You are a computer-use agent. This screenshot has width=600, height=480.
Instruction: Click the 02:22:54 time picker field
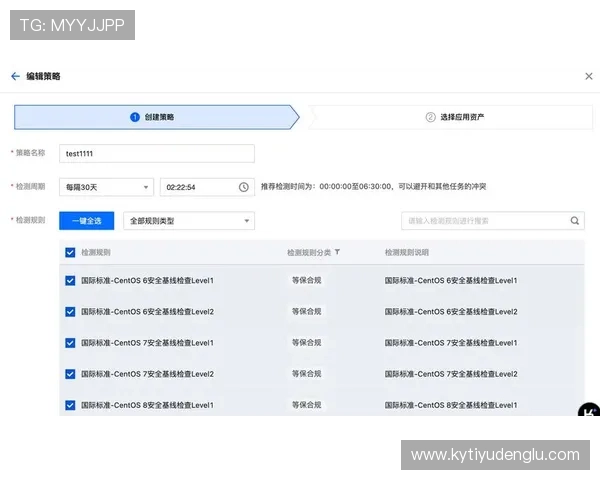pos(207,187)
